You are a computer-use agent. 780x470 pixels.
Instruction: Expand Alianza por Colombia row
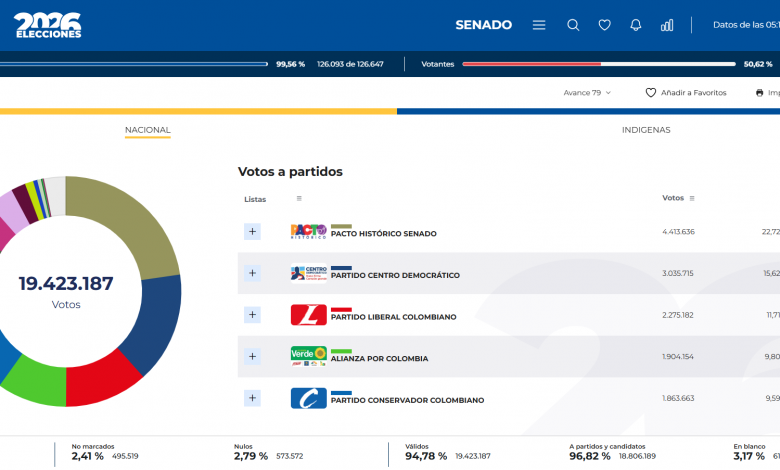(x=252, y=356)
